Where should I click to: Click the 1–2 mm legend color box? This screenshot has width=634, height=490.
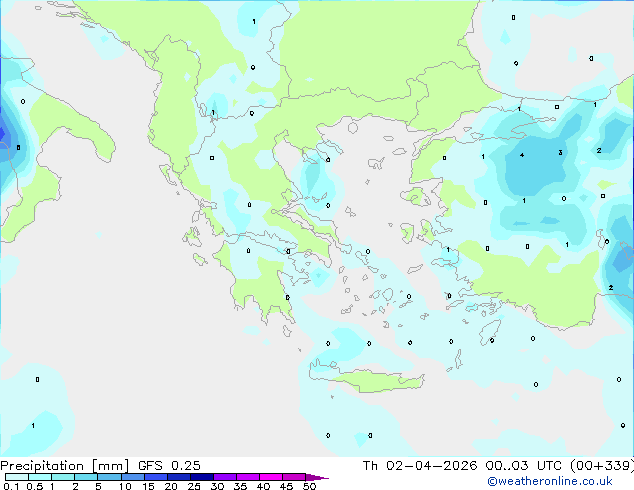pyautogui.click(x=63, y=477)
